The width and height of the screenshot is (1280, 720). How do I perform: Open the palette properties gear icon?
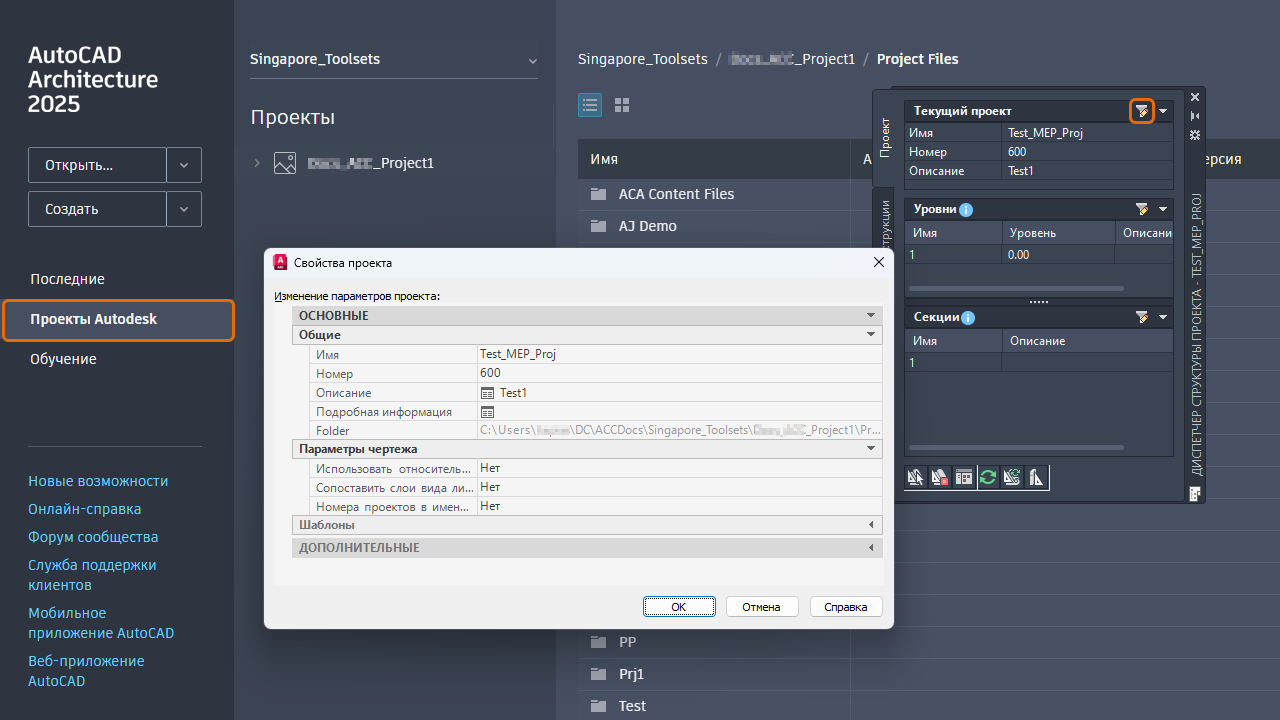[x=1194, y=134]
